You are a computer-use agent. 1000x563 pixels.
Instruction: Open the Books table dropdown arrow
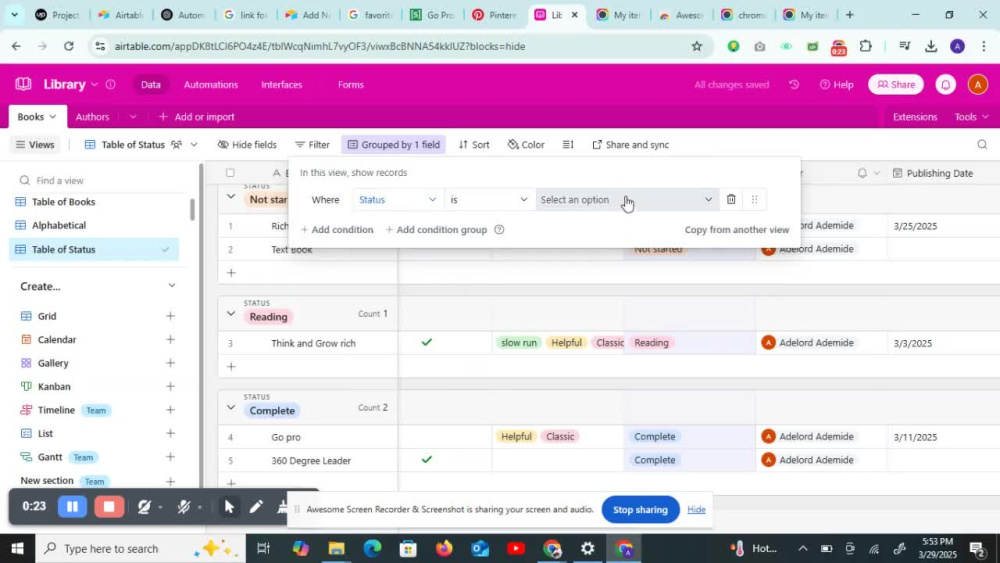(x=53, y=117)
